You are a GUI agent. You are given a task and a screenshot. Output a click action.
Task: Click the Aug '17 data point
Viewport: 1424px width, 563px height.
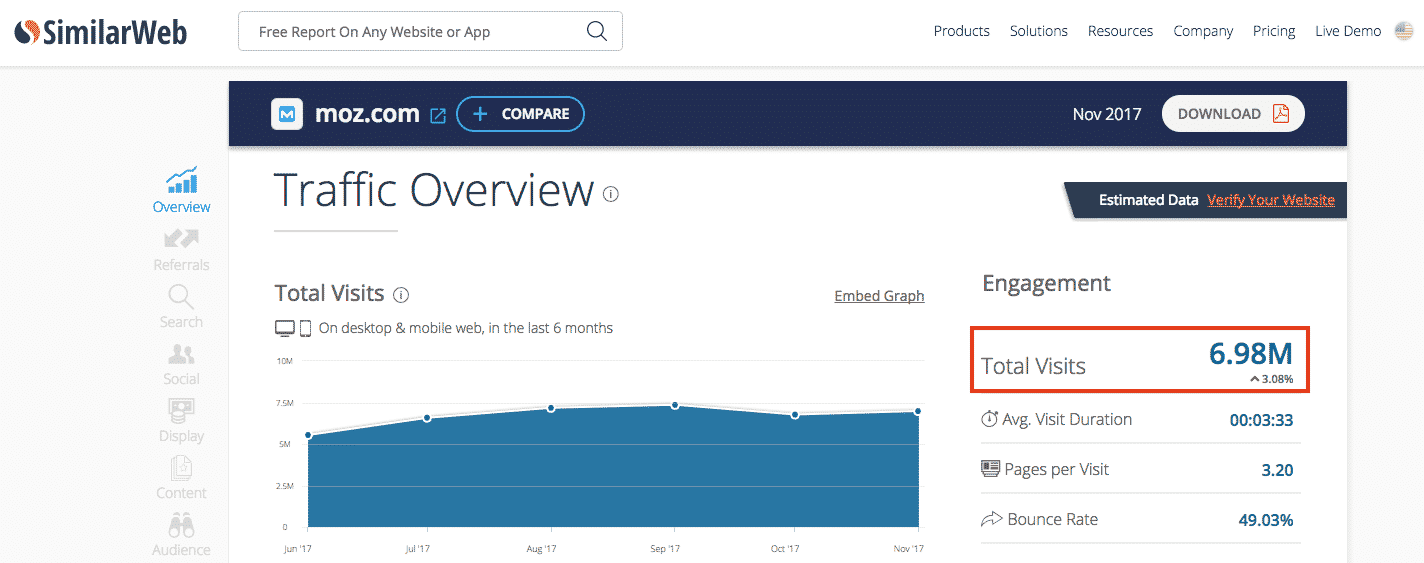[551, 408]
